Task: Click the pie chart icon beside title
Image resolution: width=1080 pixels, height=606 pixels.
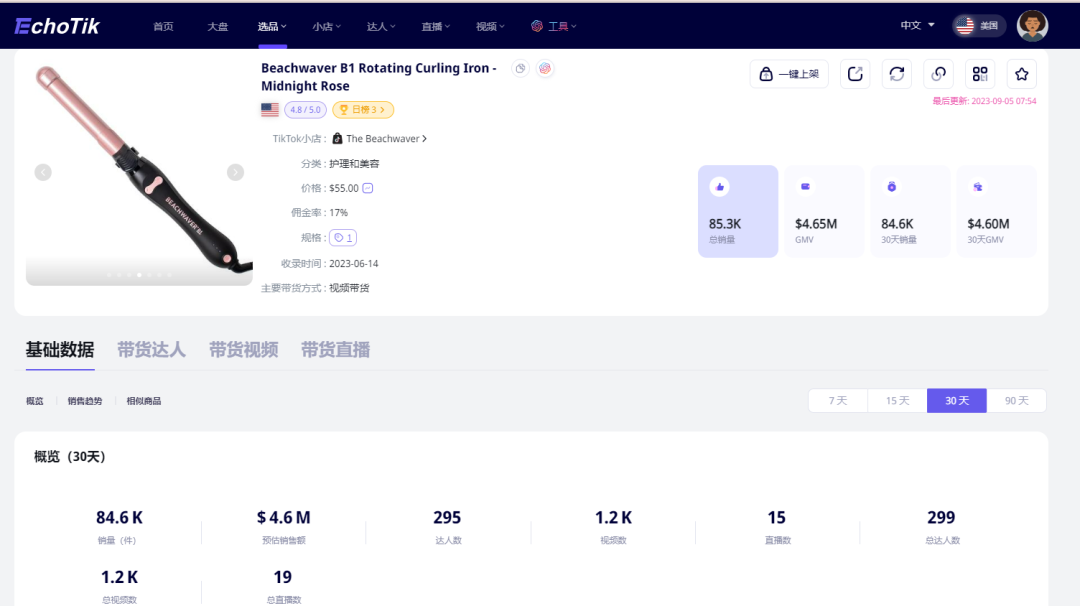Action: tap(520, 69)
